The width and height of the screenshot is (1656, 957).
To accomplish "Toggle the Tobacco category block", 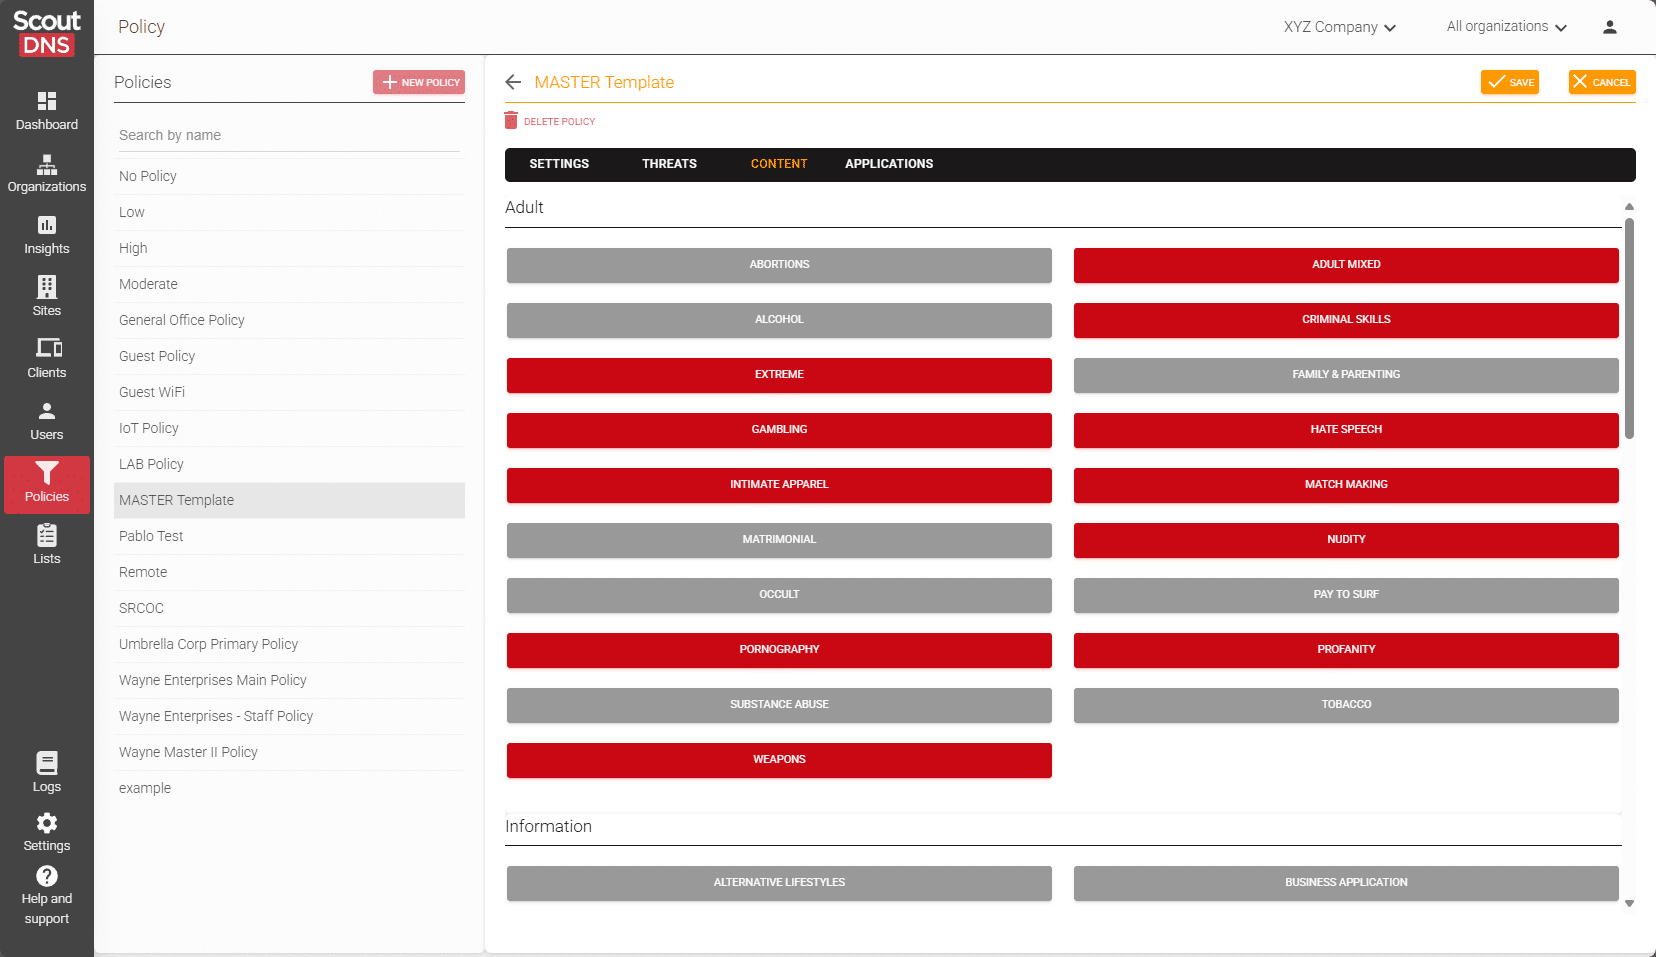I will coord(1345,704).
